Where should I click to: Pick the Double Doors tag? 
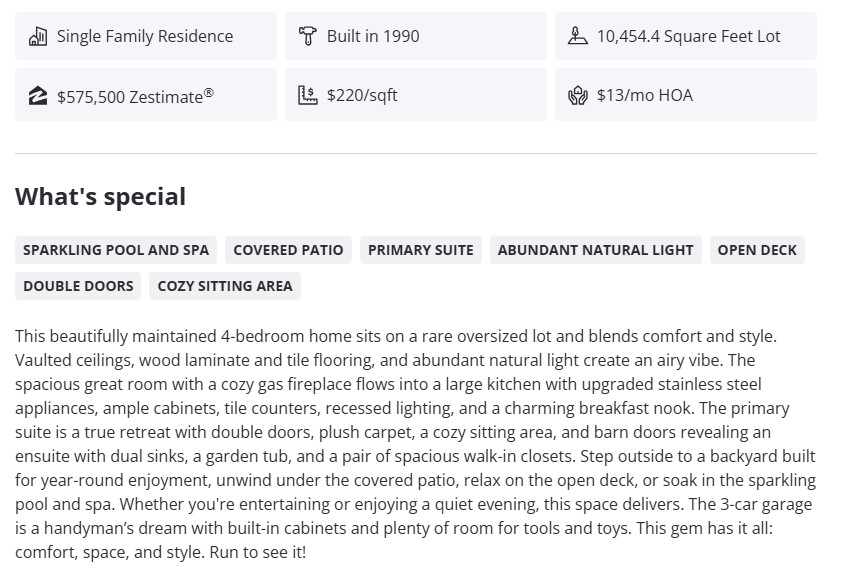78,286
